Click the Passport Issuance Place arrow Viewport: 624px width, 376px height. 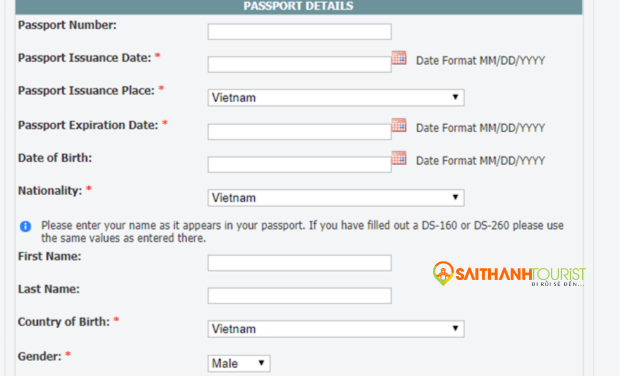455,97
